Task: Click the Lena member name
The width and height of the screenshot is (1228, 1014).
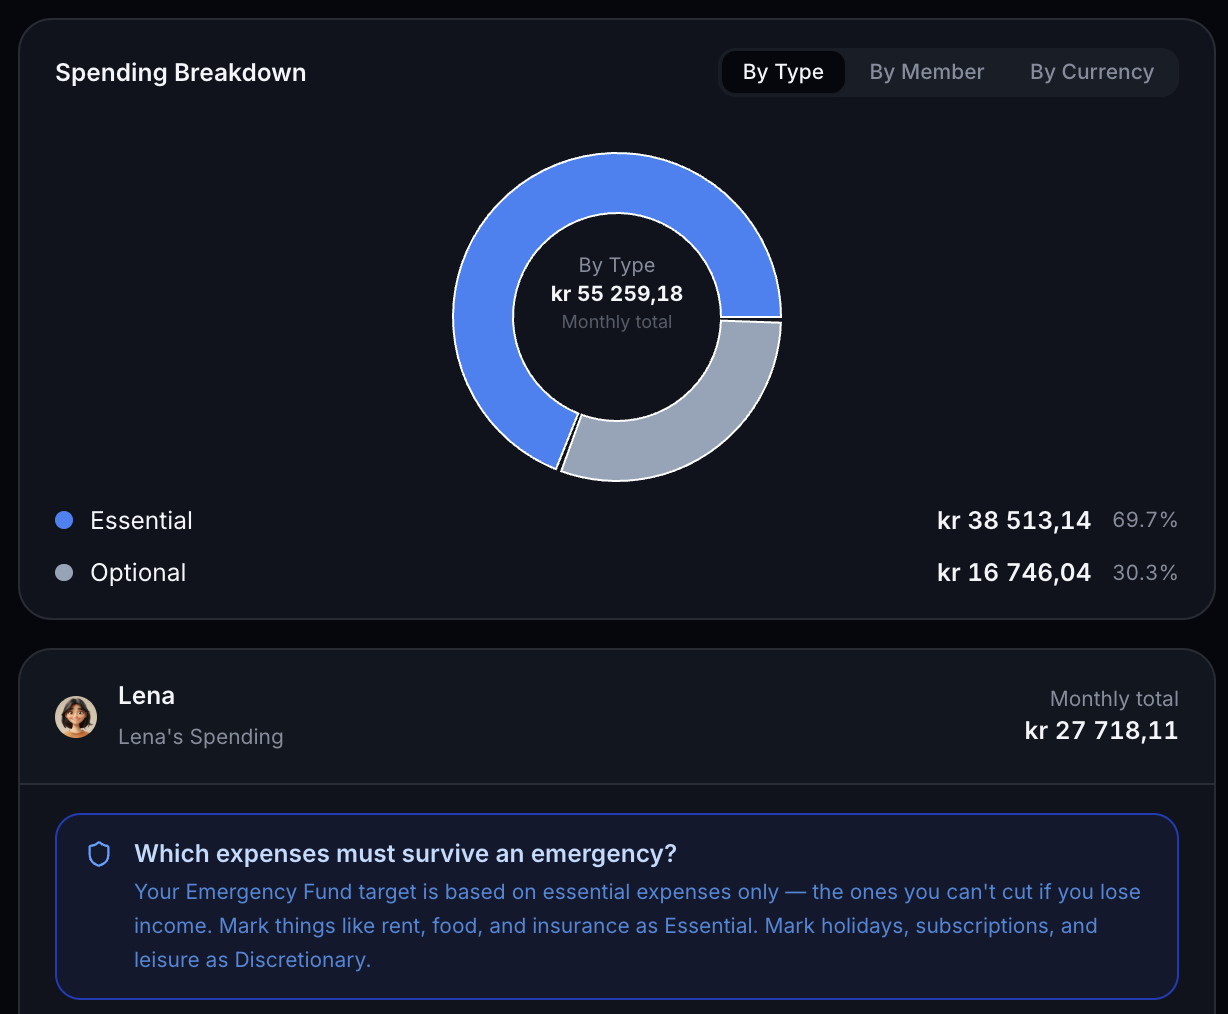Action: pyautogui.click(x=146, y=695)
